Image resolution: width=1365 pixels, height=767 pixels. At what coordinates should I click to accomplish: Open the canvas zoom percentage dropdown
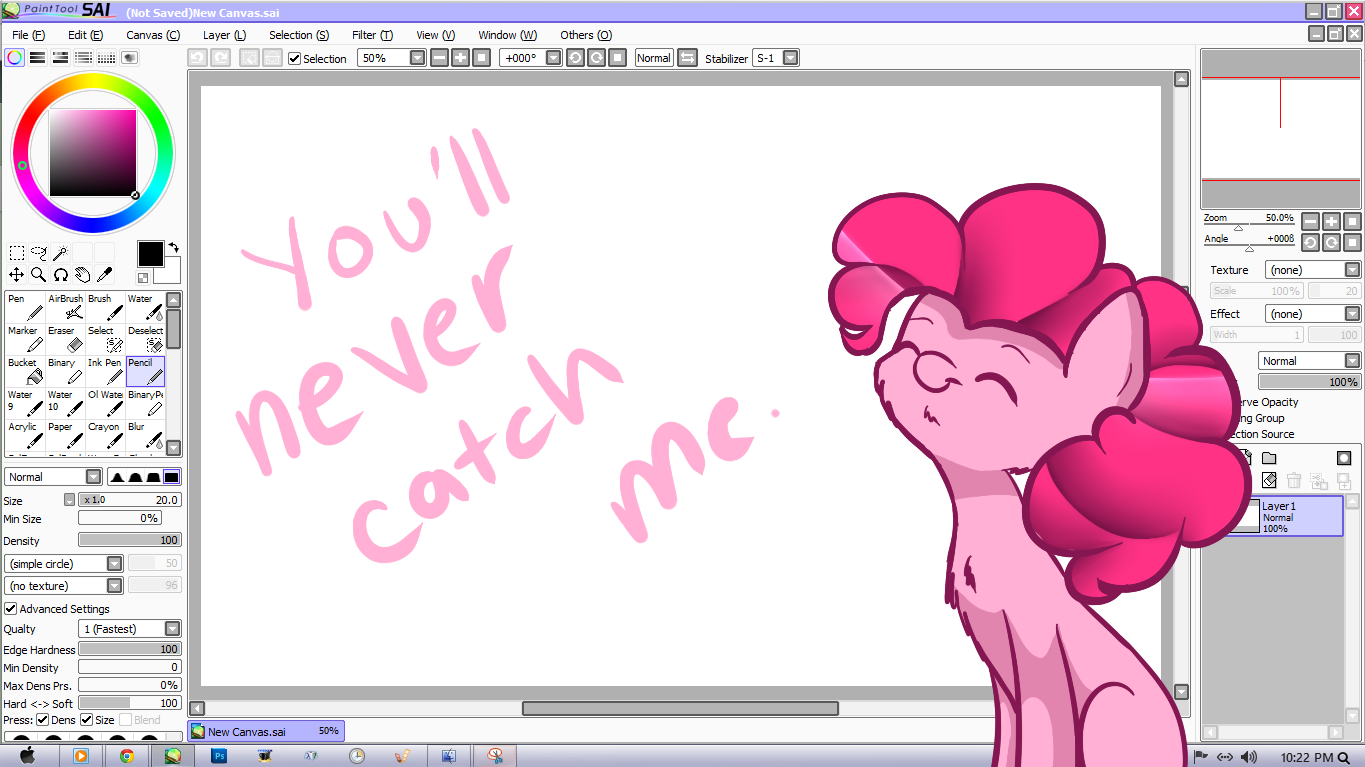click(418, 58)
